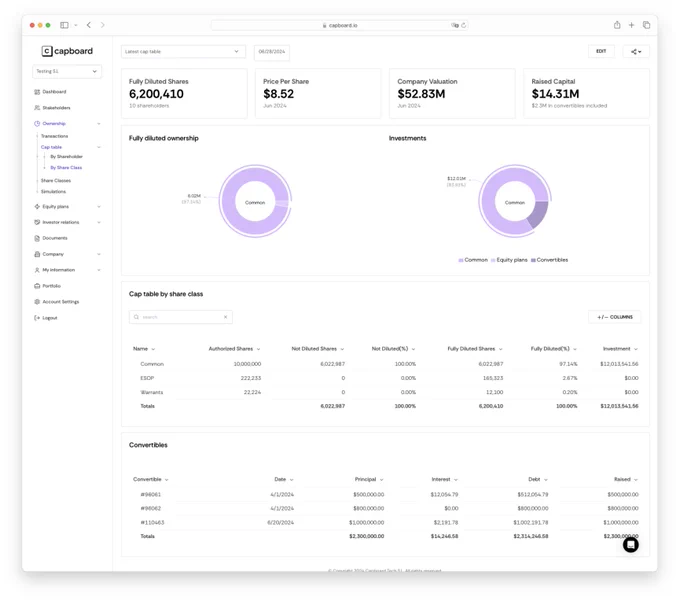Screen dimensions: 680x601
Task: Open Transactions under Ownership
Action: click(54, 136)
